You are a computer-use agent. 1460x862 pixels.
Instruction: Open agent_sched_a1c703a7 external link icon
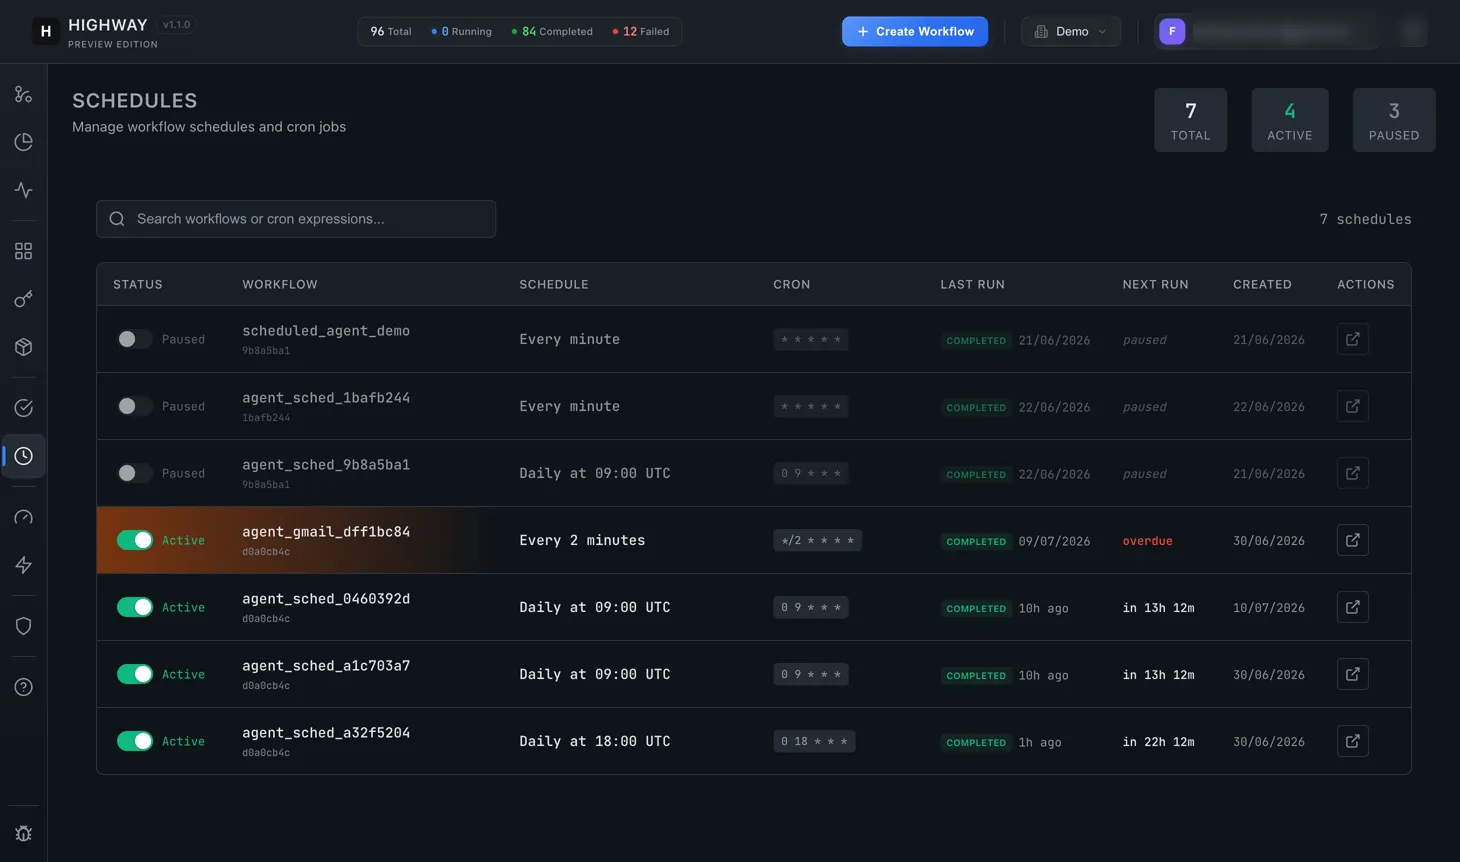coord(1352,674)
